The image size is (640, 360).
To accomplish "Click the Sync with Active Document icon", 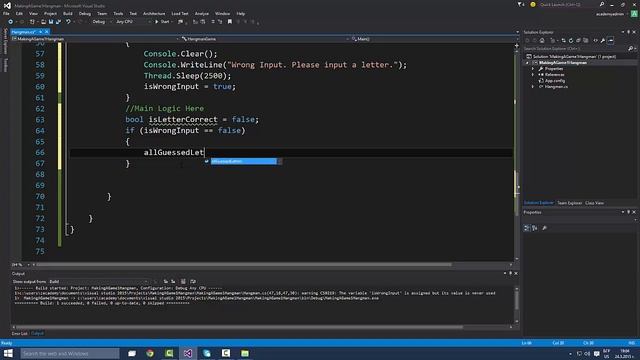I will pos(563,40).
